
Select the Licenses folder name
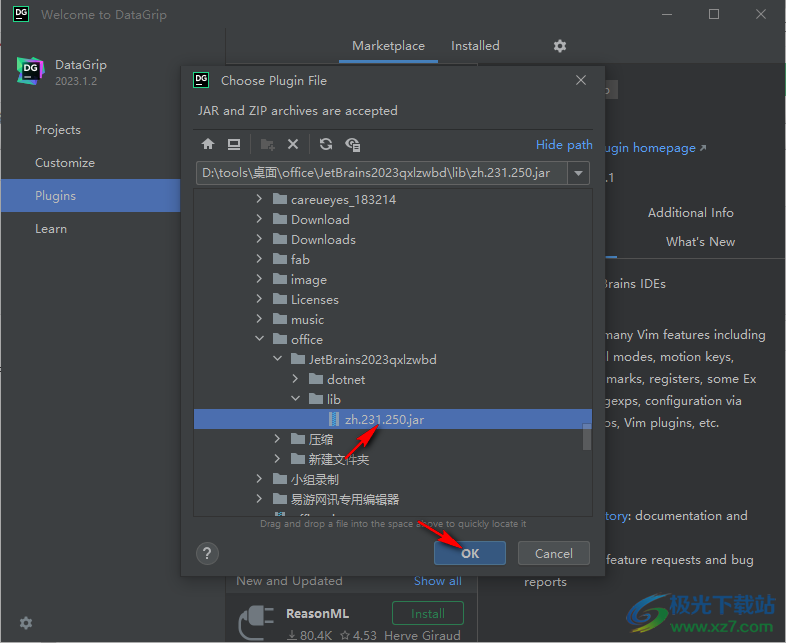(315, 300)
